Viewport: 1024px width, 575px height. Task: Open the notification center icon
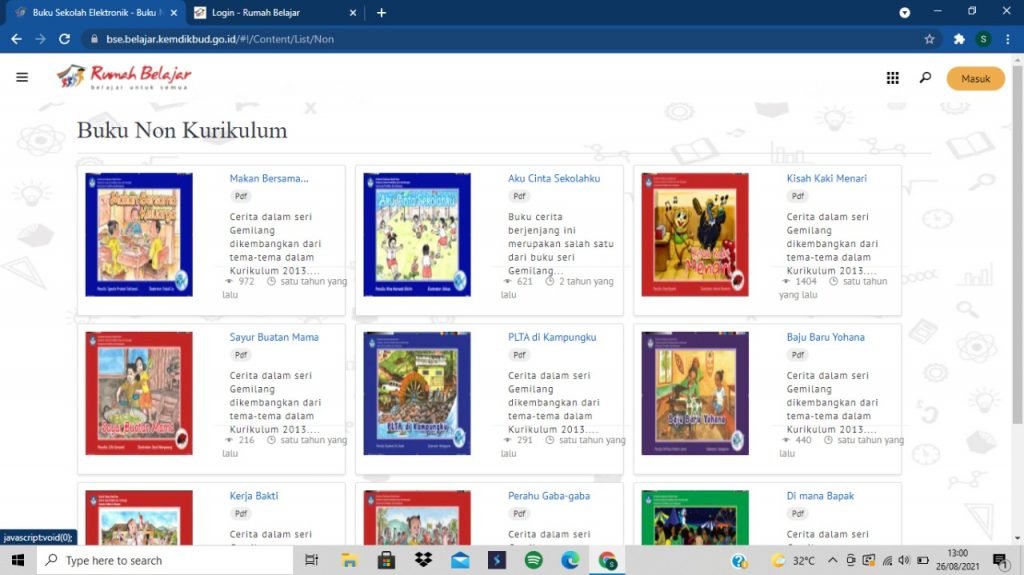[1000, 561]
